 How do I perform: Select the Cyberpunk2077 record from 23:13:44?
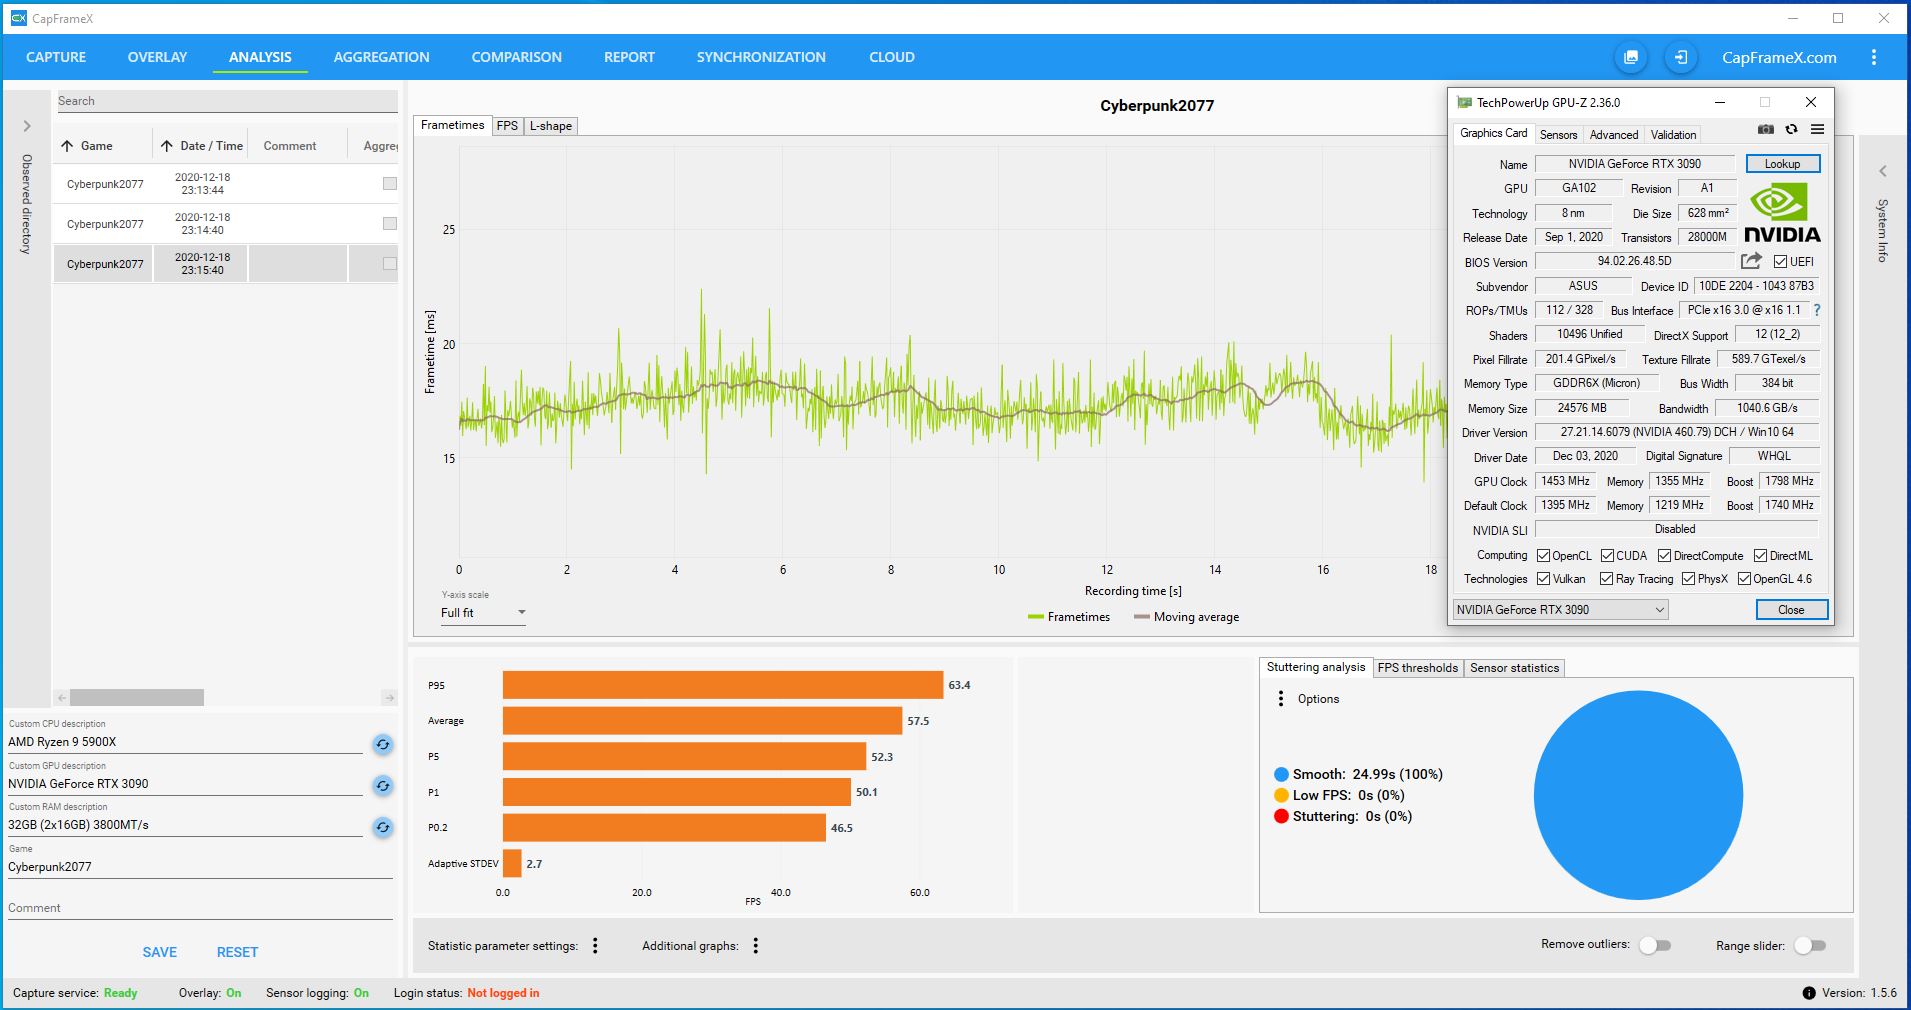pyautogui.click(x=226, y=184)
